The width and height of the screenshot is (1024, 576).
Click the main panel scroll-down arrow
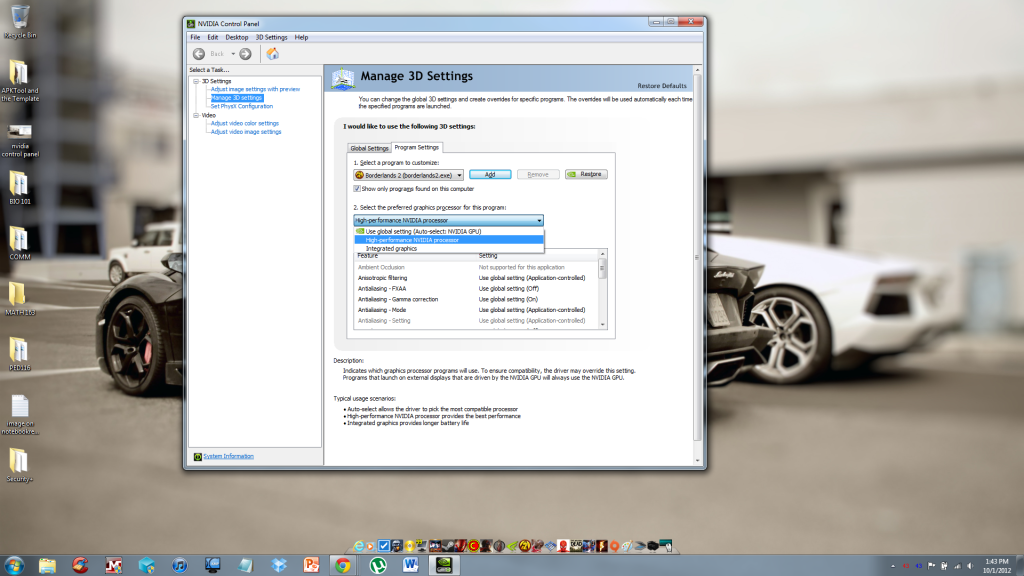(697, 460)
